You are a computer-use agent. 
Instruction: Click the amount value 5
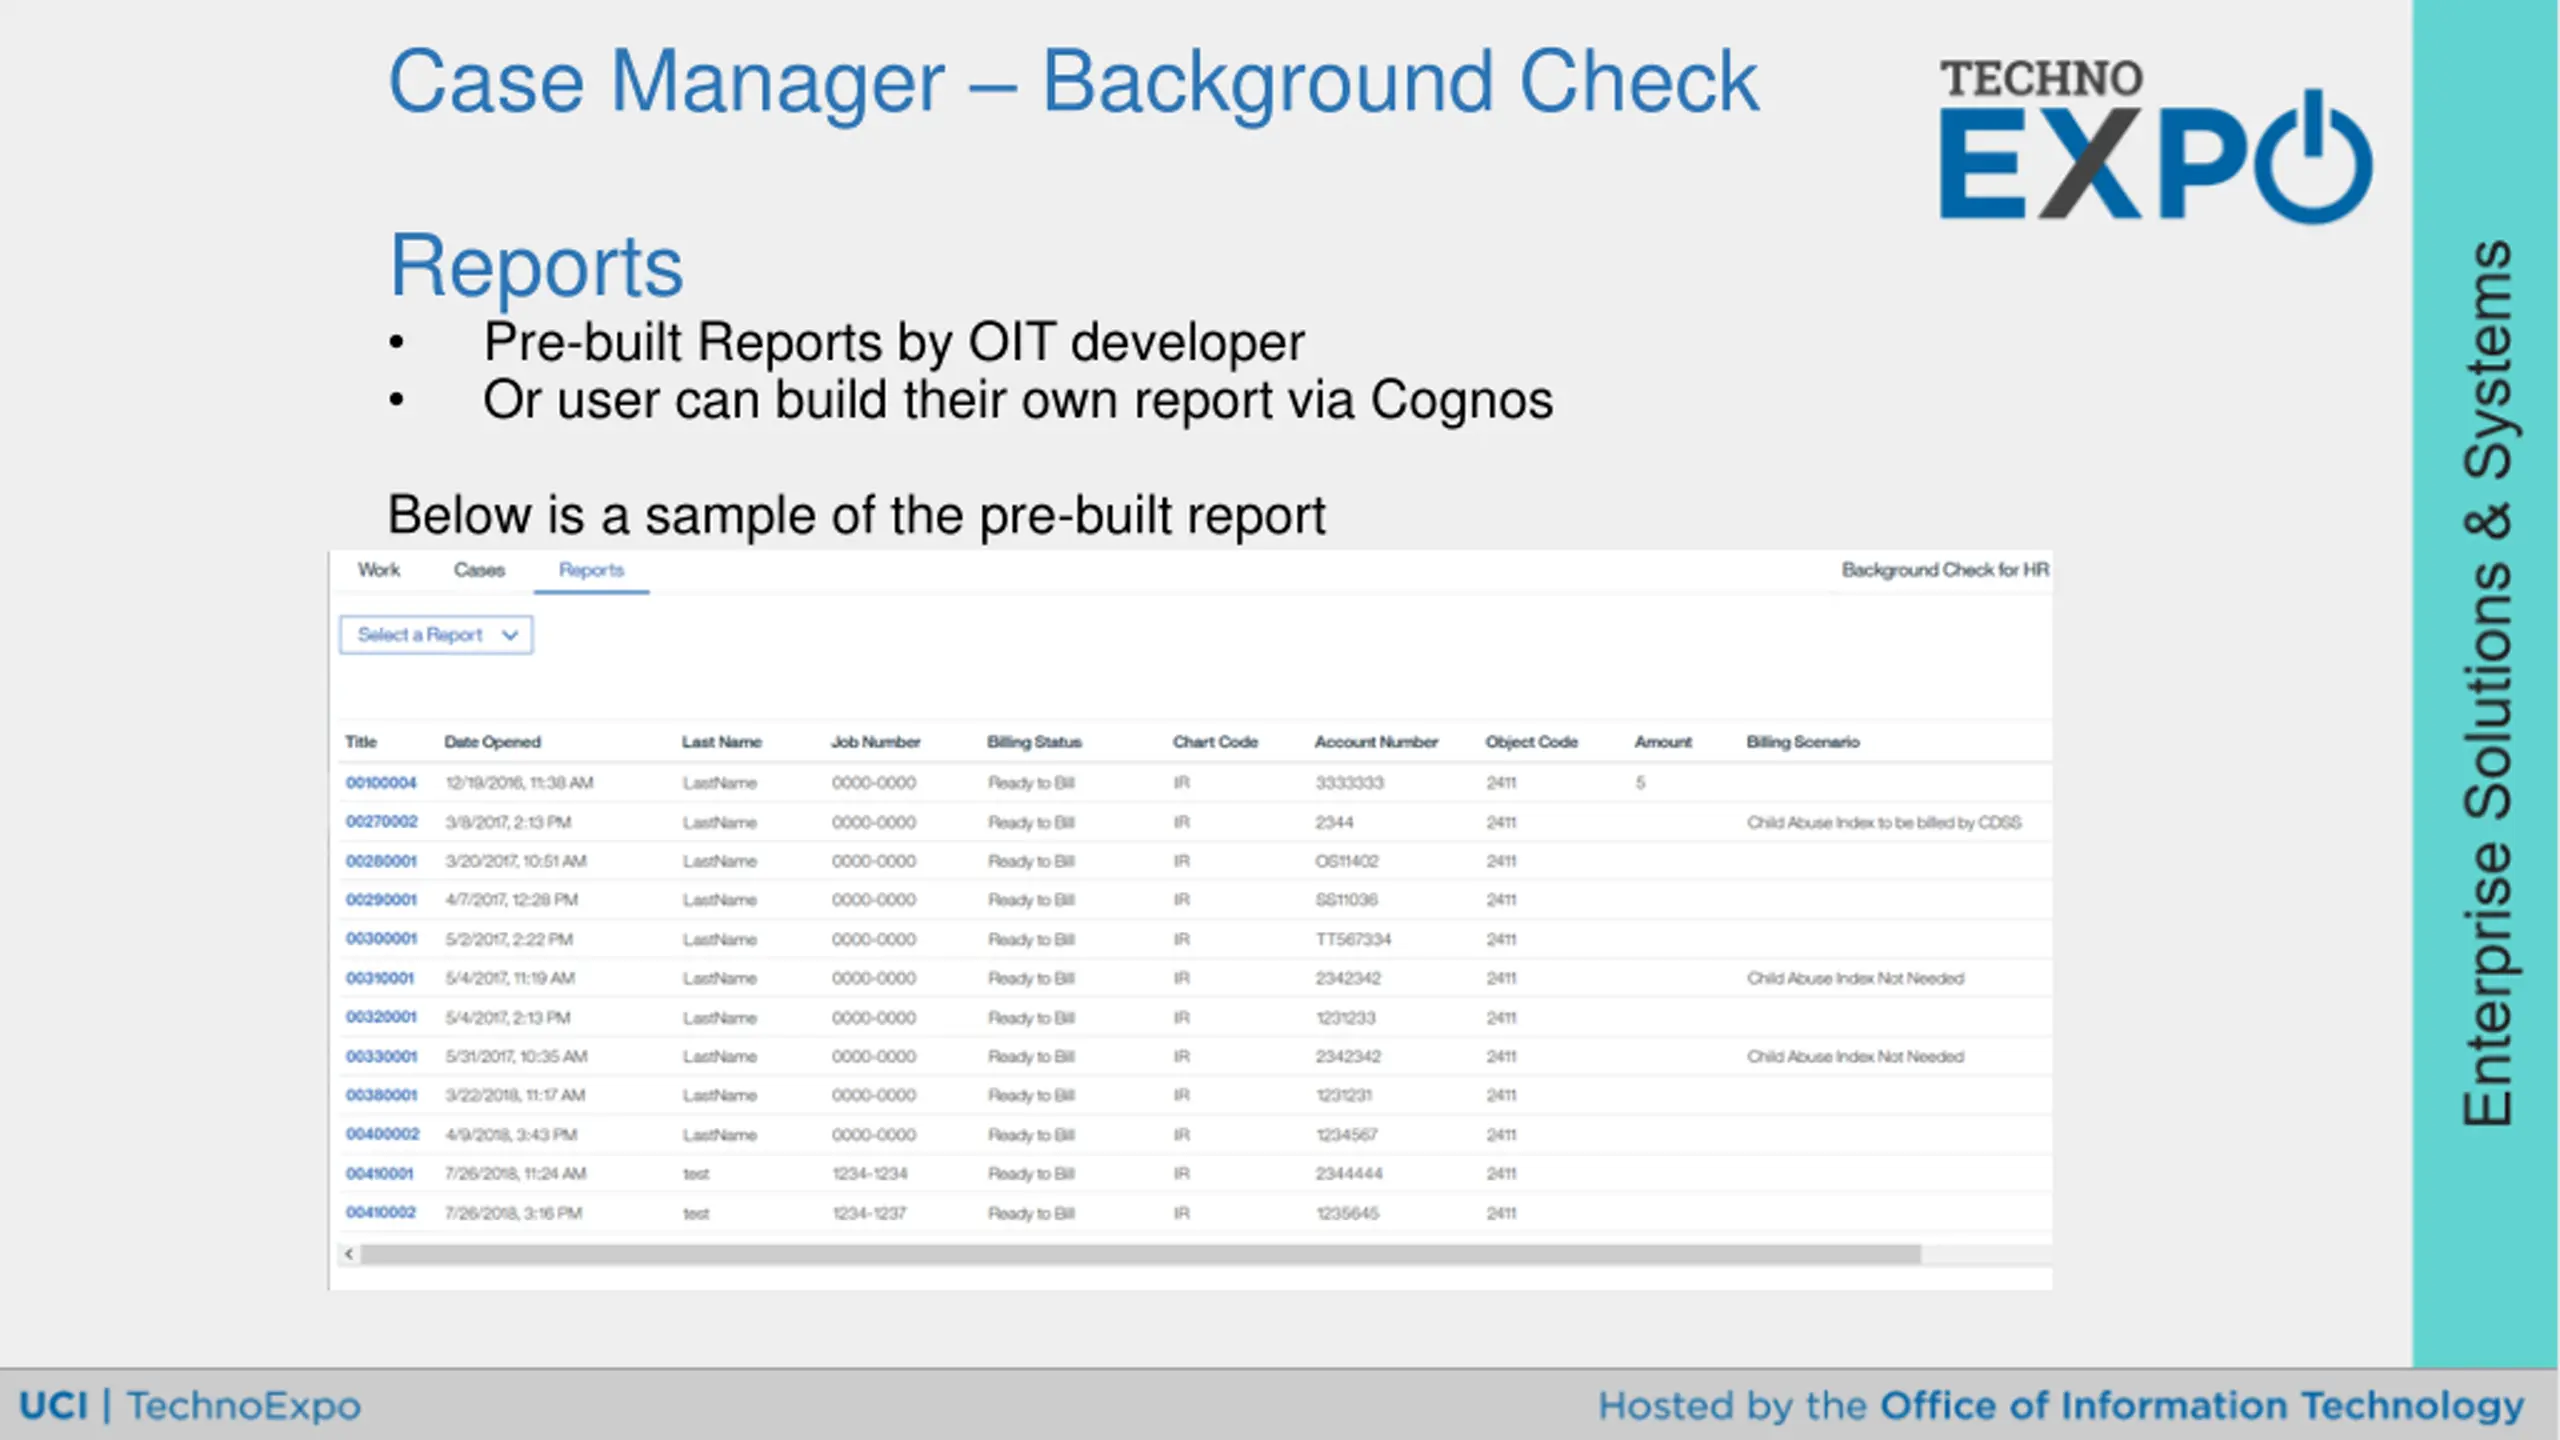pyautogui.click(x=1640, y=783)
